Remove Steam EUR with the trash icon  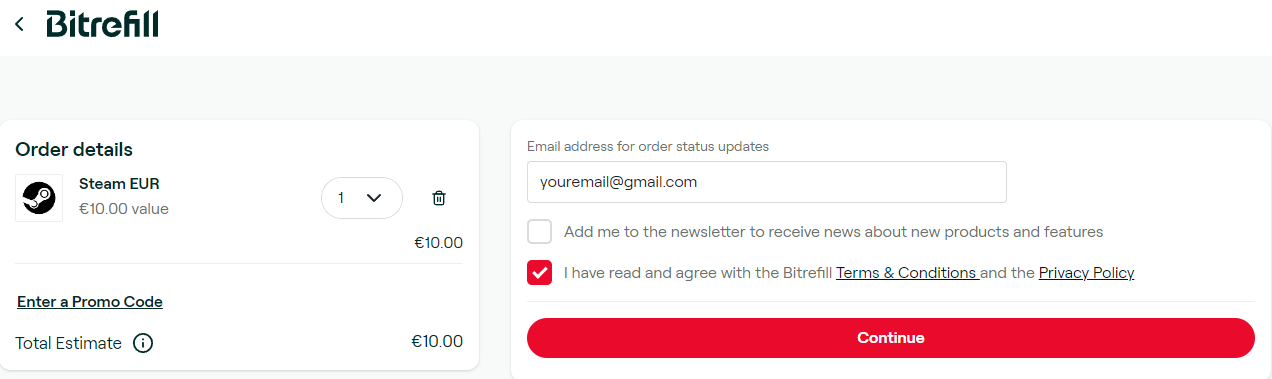(x=438, y=198)
